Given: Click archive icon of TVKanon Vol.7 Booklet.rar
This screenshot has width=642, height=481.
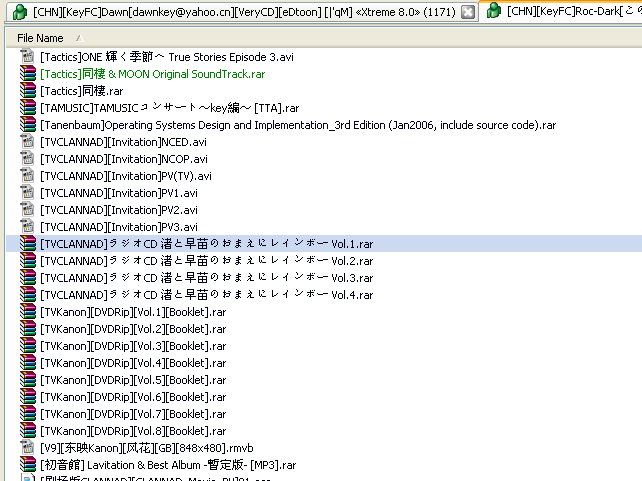Looking at the screenshot, I should (x=27, y=413).
